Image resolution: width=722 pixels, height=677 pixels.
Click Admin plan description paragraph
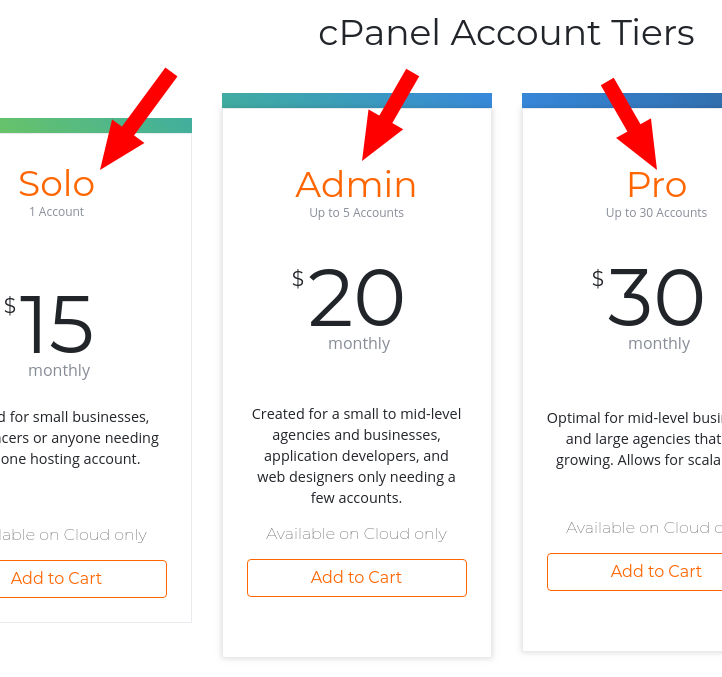[356, 456]
